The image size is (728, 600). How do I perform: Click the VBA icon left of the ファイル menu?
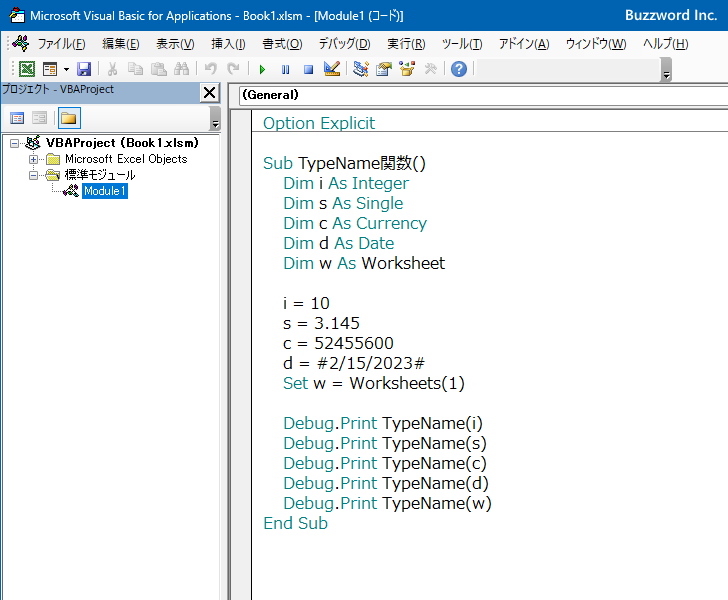tap(21, 44)
